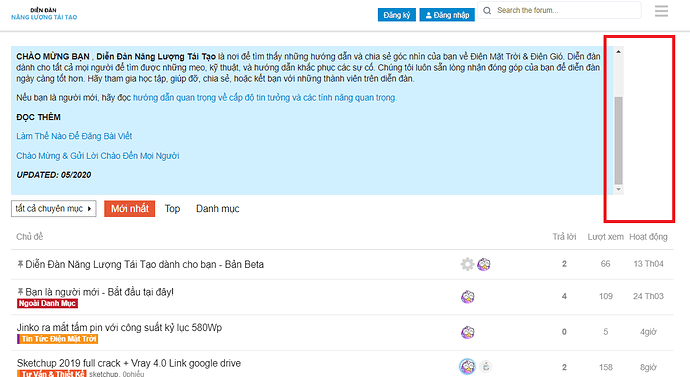The width and height of the screenshot is (690, 377).
Task: Open the Sketchup 2019 full crack topic
Action: click(x=128, y=363)
